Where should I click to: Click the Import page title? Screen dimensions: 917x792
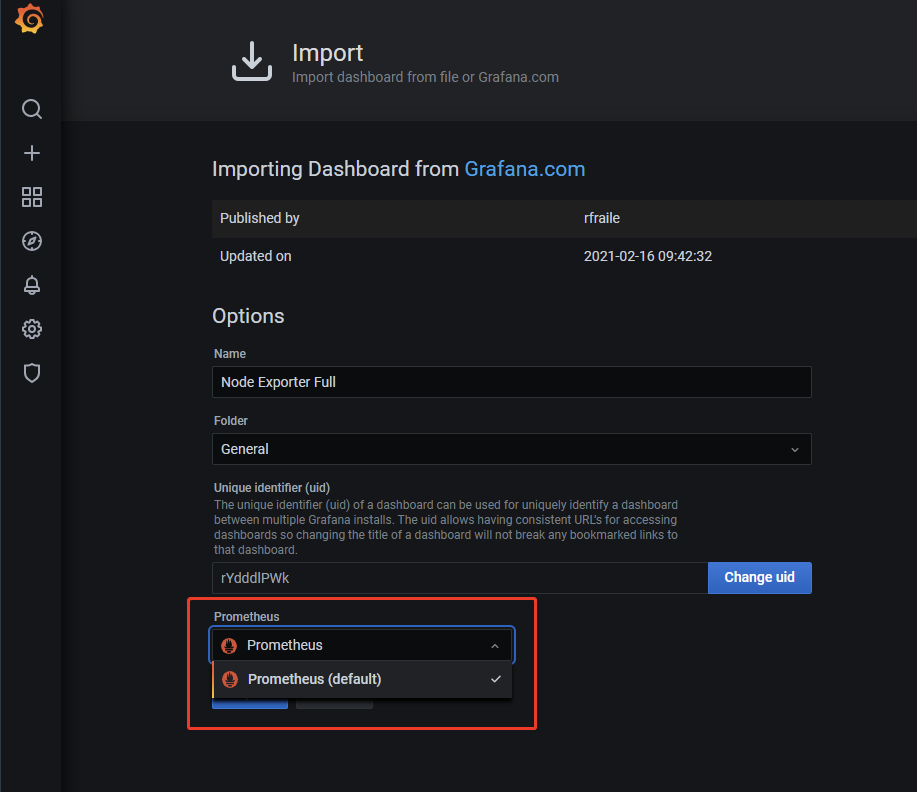pos(328,53)
